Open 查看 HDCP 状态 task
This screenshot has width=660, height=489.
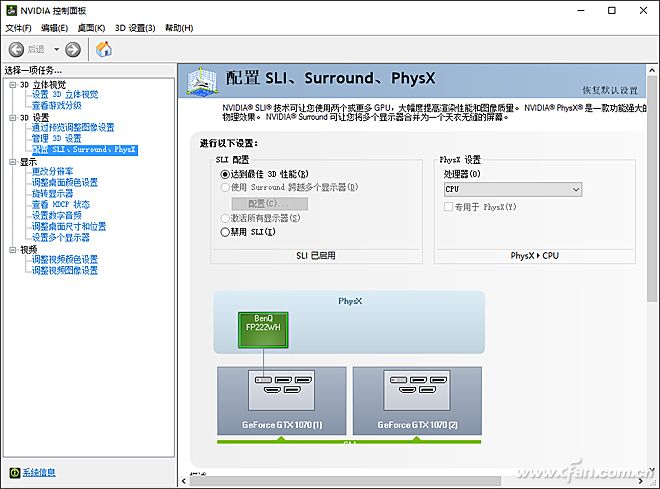pos(61,204)
